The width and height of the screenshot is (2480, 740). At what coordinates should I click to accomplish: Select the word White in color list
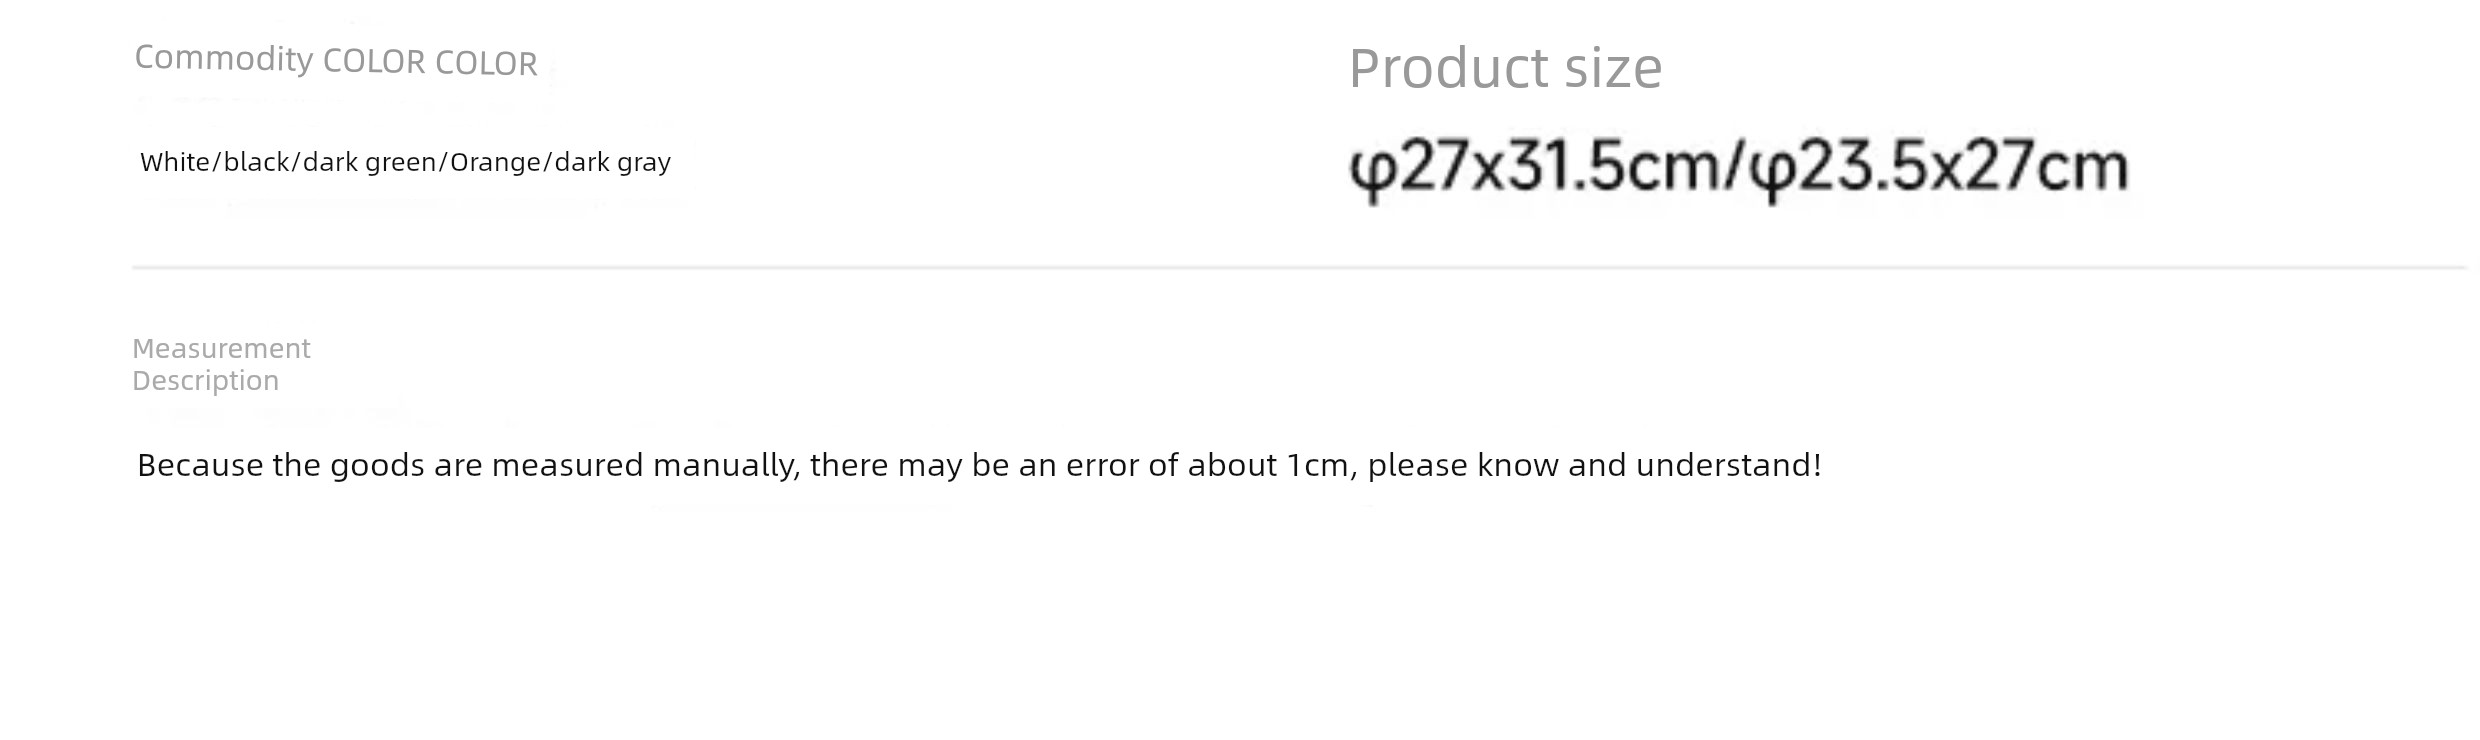pyautogui.click(x=175, y=162)
